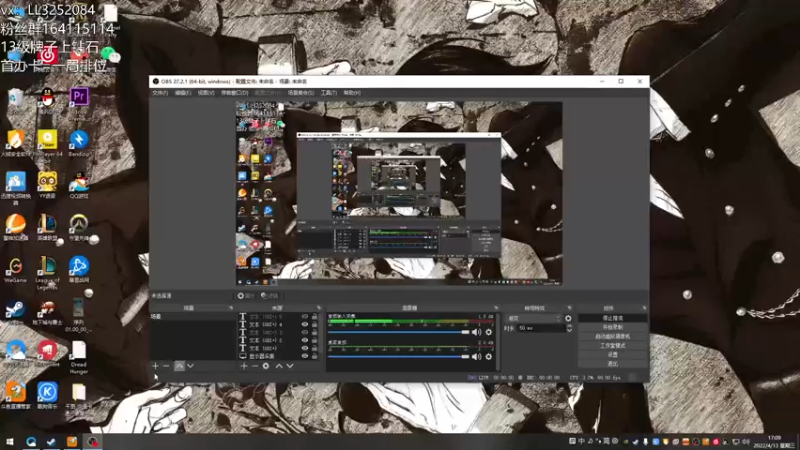Open the 视图(V) menu in OBS
This screenshot has width=800, height=450.
click(x=206, y=93)
